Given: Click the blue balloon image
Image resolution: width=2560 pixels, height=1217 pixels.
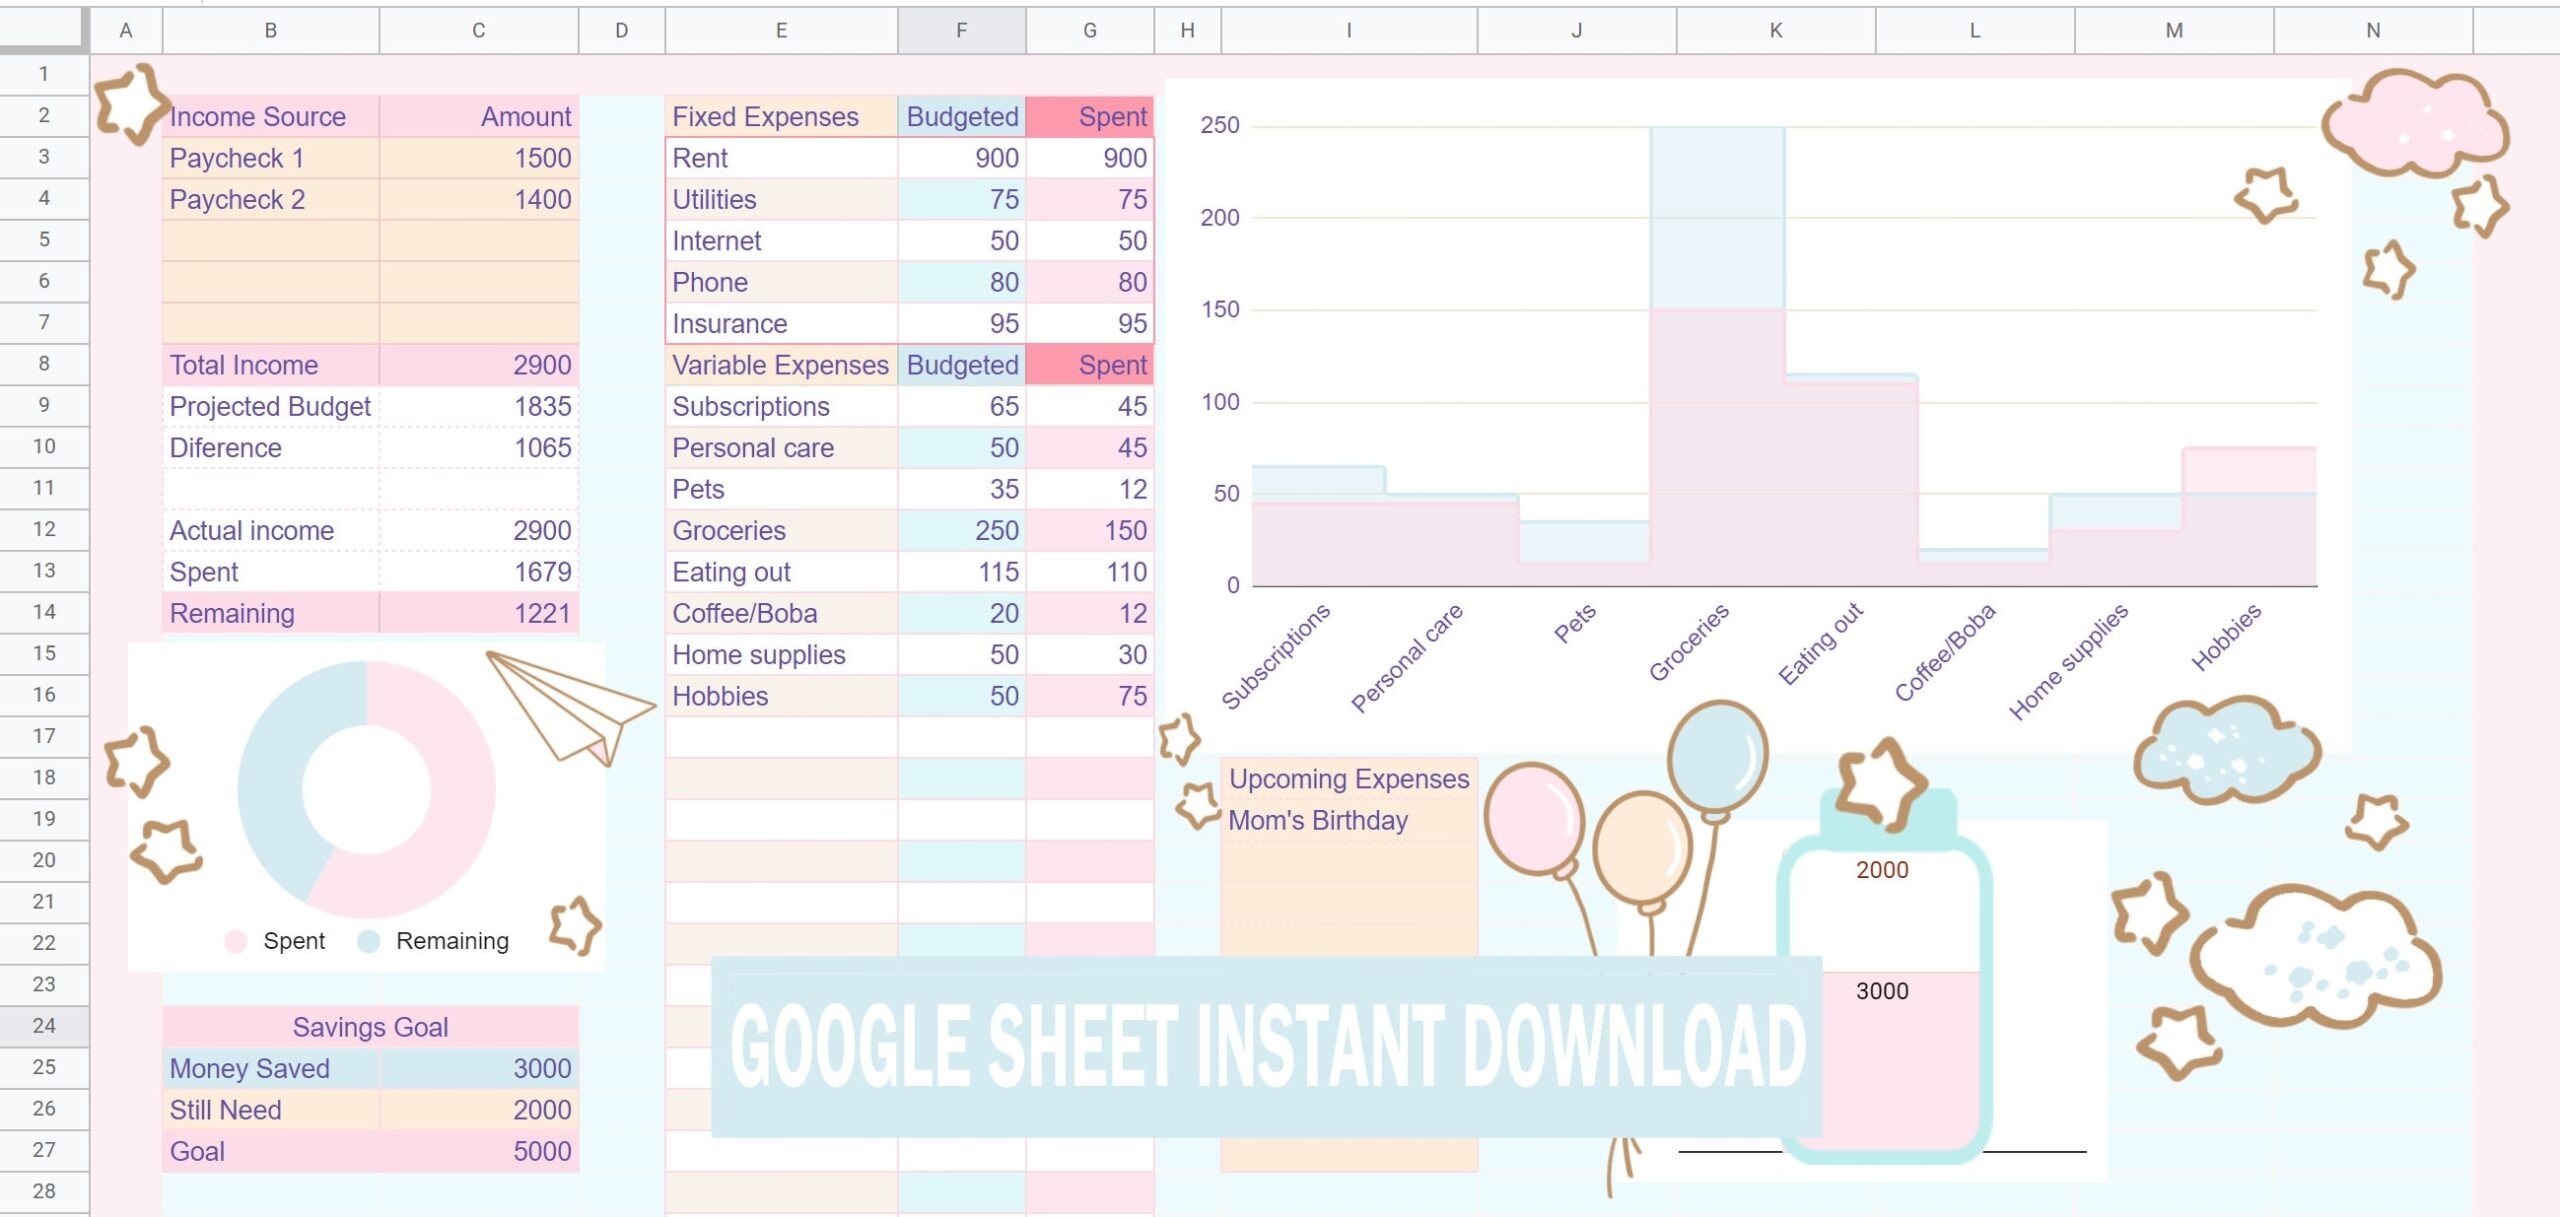Looking at the screenshot, I should point(1718,755).
